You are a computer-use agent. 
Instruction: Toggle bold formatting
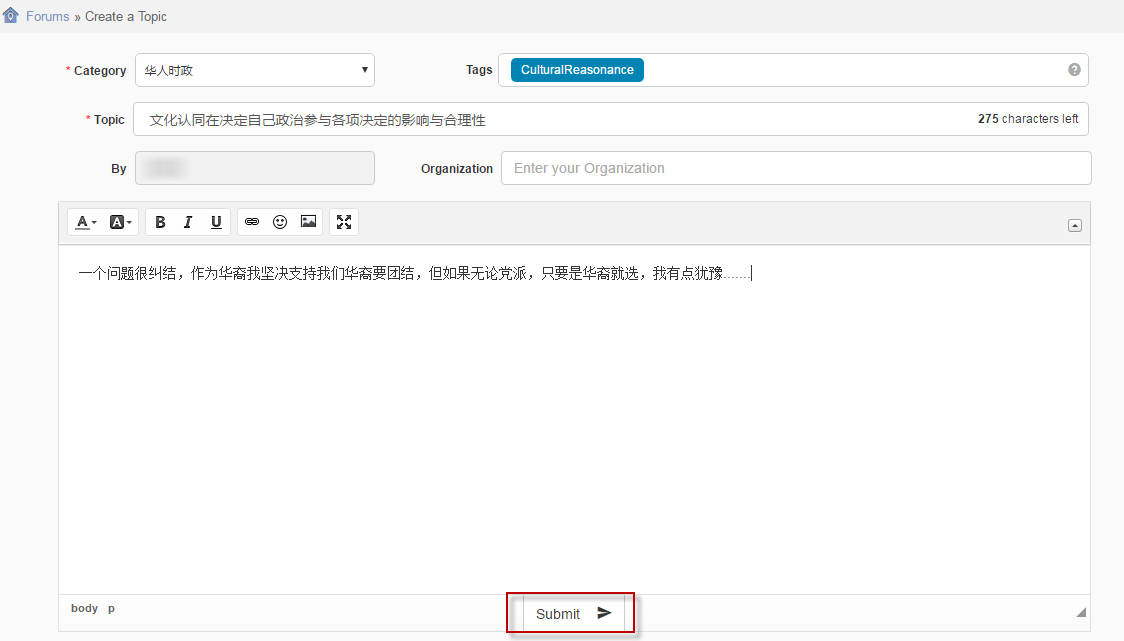[x=160, y=222]
